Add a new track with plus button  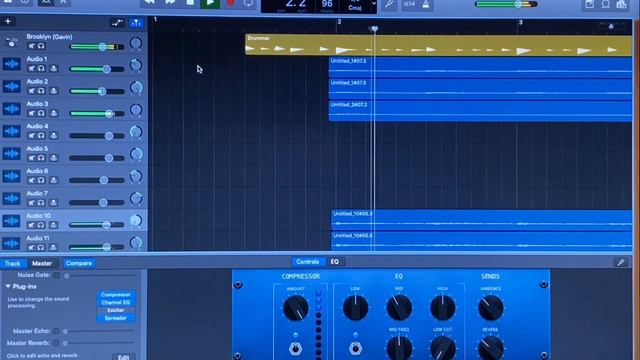pyautogui.click(x=8, y=21)
